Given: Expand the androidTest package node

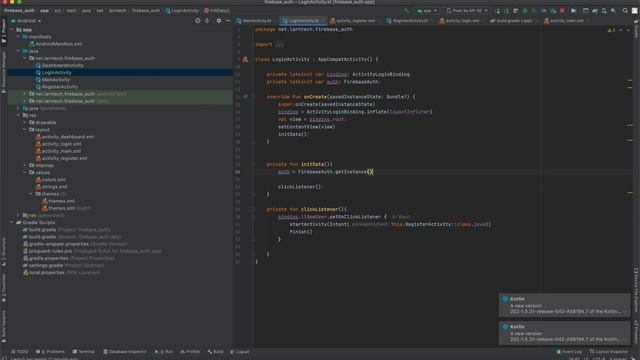Looking at the screenshot, I should [25, 94].
